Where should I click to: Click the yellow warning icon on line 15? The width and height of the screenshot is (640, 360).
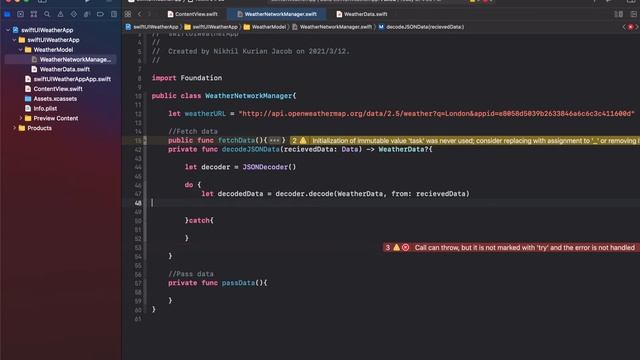(303, 140)
